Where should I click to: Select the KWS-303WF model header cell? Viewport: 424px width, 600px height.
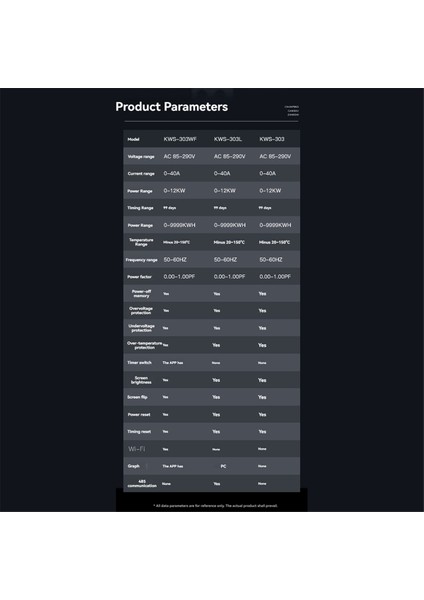click(x=180, y=139)
